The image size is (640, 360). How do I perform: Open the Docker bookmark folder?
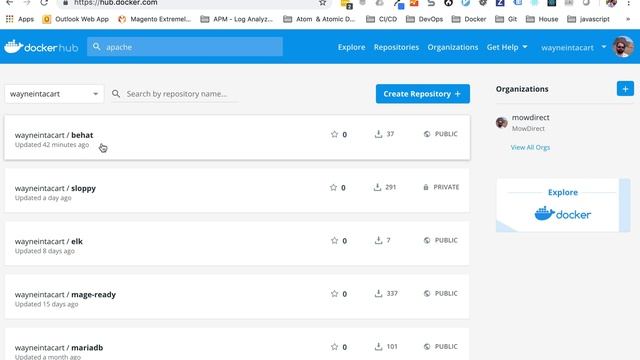469,19
